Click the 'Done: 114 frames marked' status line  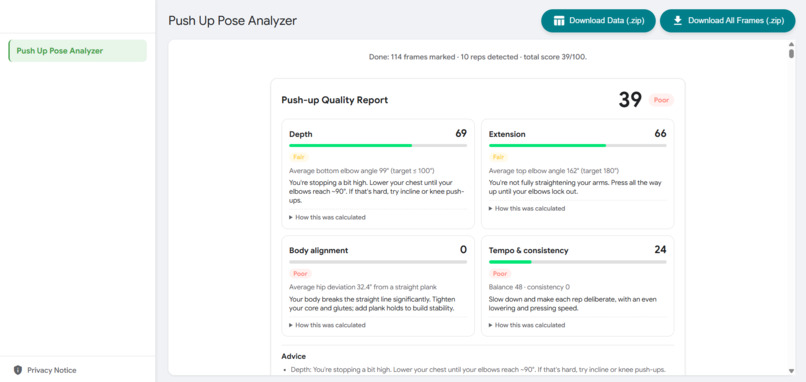click(478, 57)
